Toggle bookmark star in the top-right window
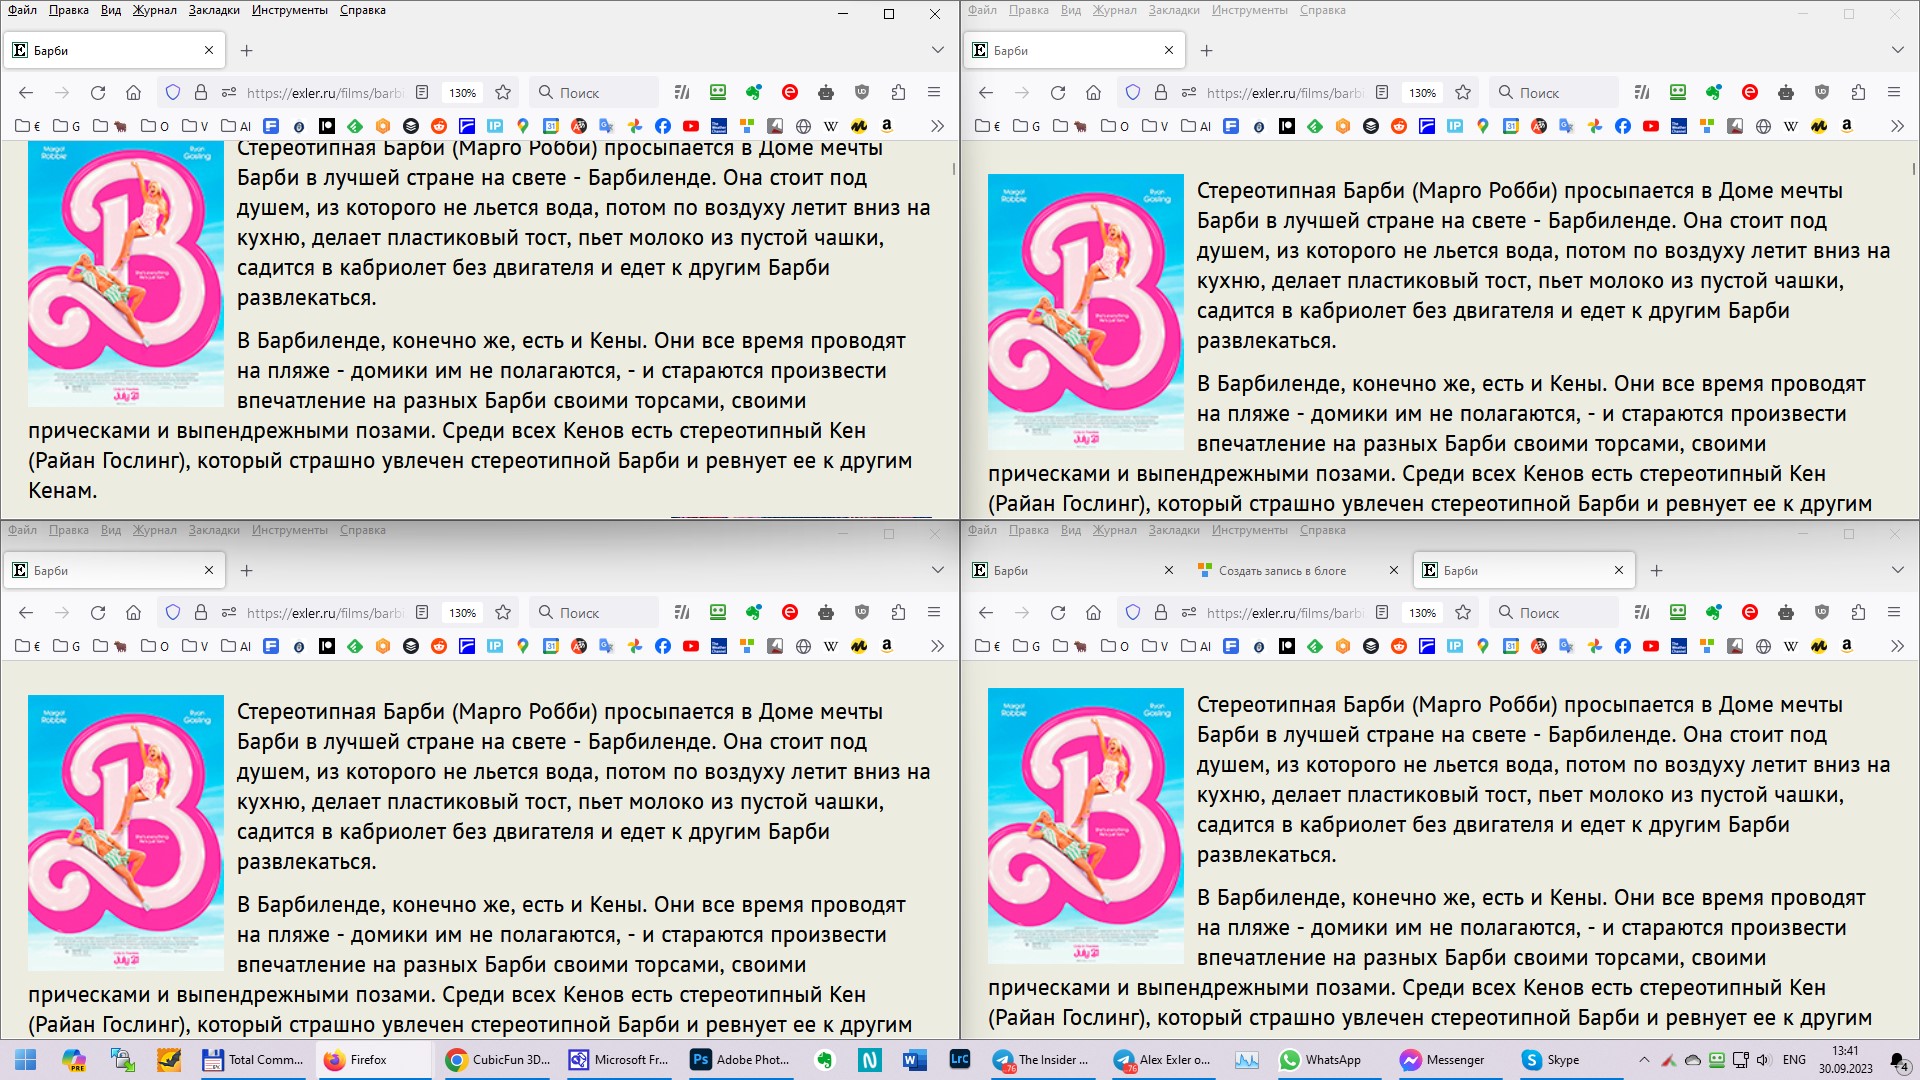This screenshot has width=1920, height=1080. (1463, 92)
